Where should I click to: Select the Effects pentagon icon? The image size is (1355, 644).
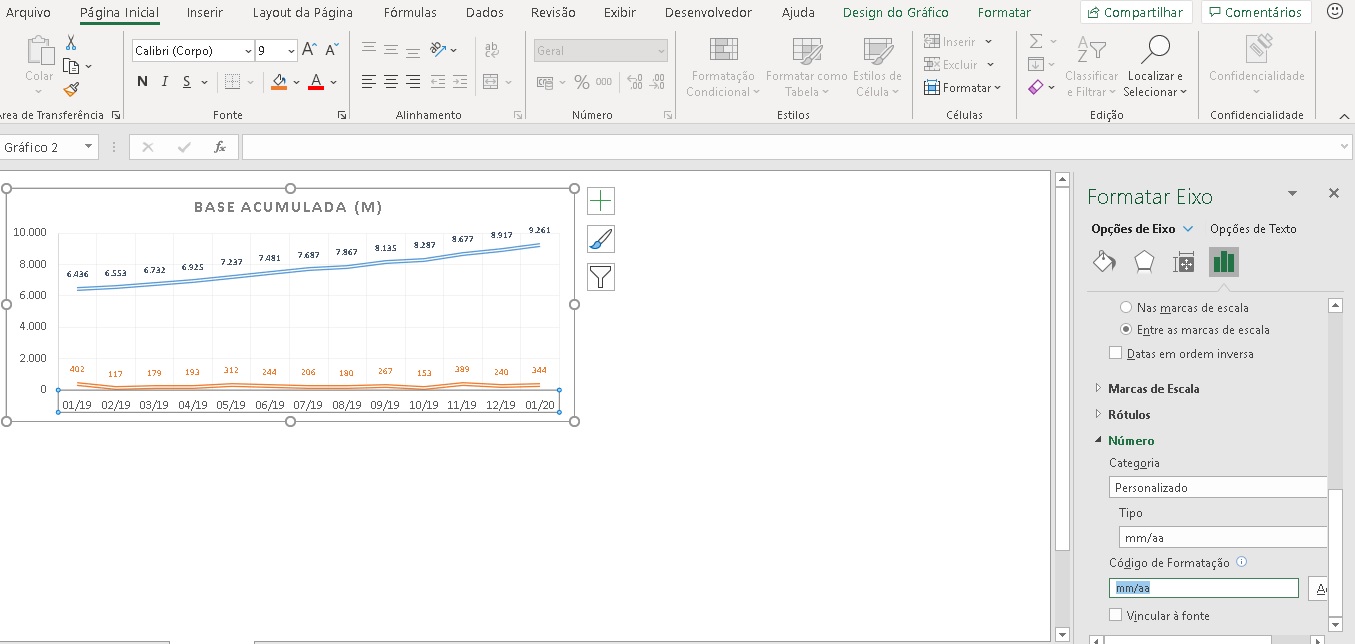[1144, 262]
